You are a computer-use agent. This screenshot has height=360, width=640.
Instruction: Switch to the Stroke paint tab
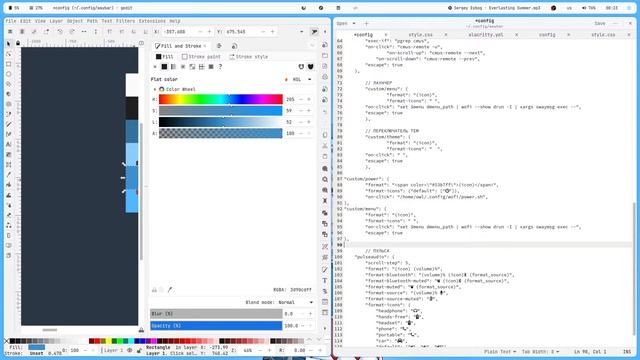(x=201, y=57)
